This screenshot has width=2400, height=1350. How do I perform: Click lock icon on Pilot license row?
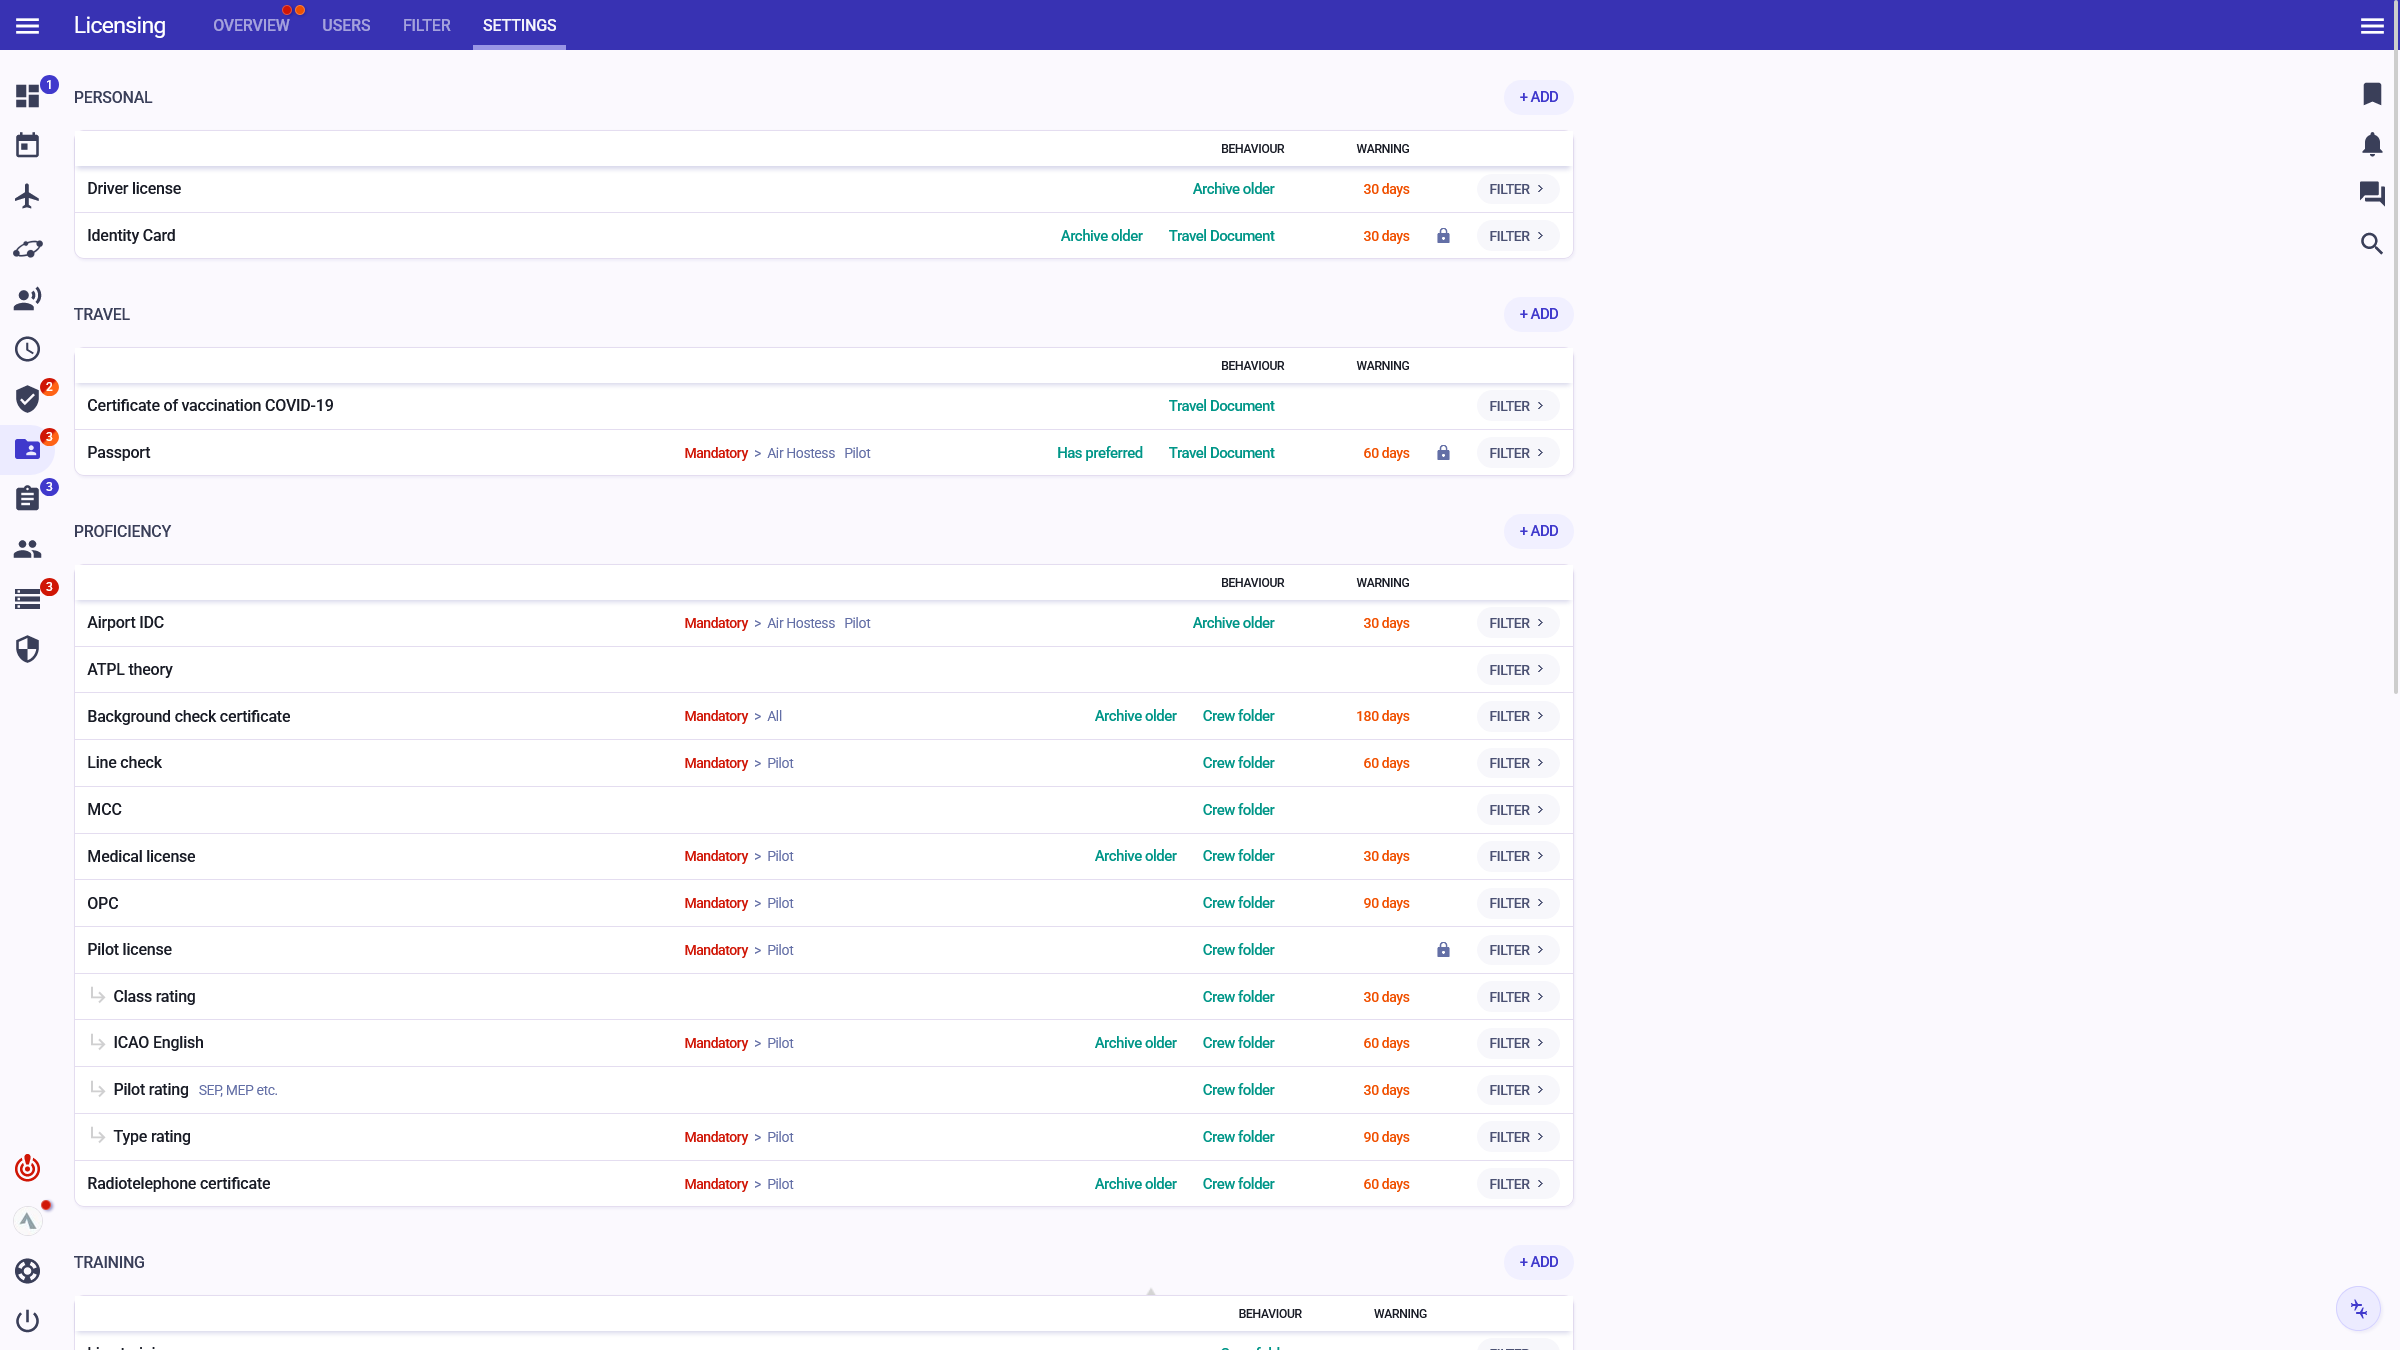(1443, 950)
